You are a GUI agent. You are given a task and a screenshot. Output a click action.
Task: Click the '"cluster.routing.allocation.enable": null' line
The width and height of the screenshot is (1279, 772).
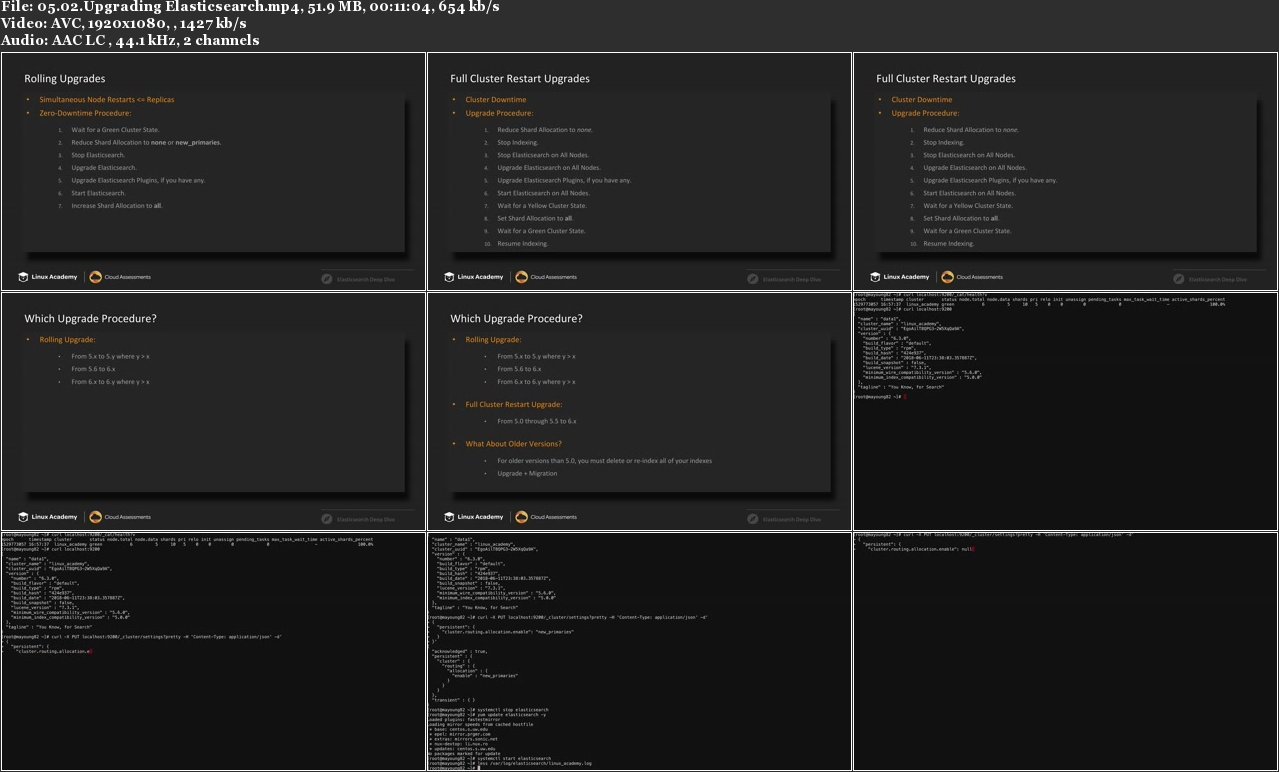[920, 550]
